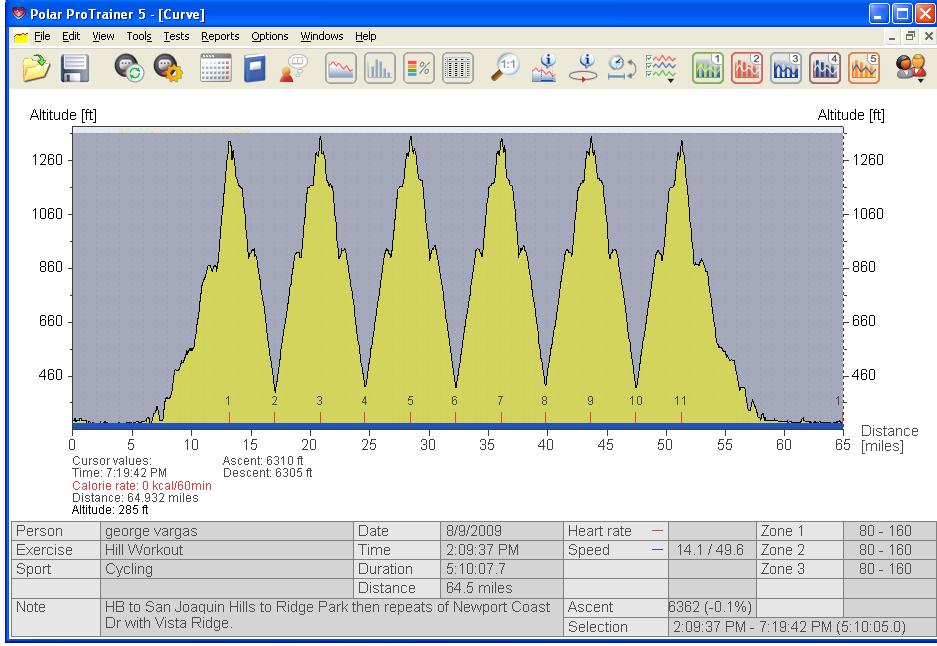
Task: Open the user profile dropdown in toolbar
Action: point(911,68)
